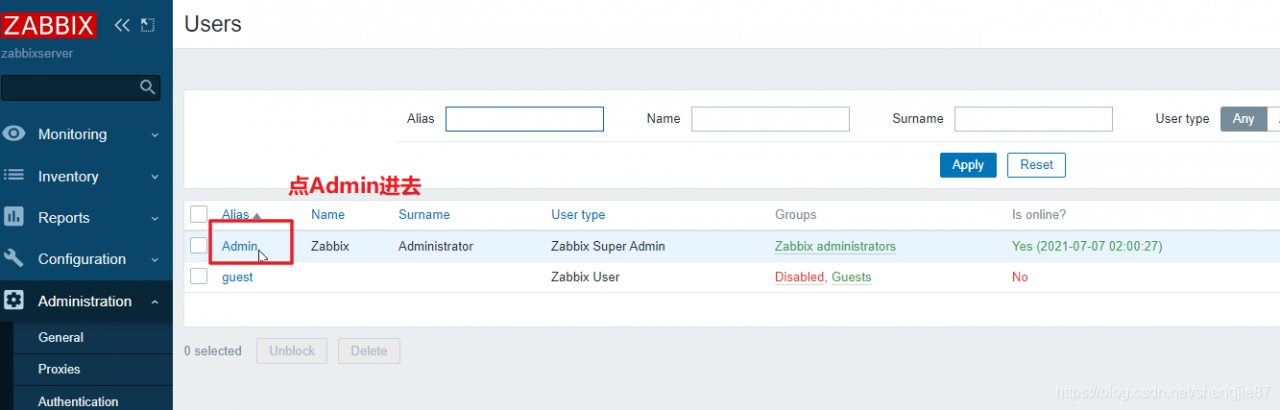The width and height of the screenshot is (1280, 410).
Task: Sort by the Name column header
Action: pos(328,214)
